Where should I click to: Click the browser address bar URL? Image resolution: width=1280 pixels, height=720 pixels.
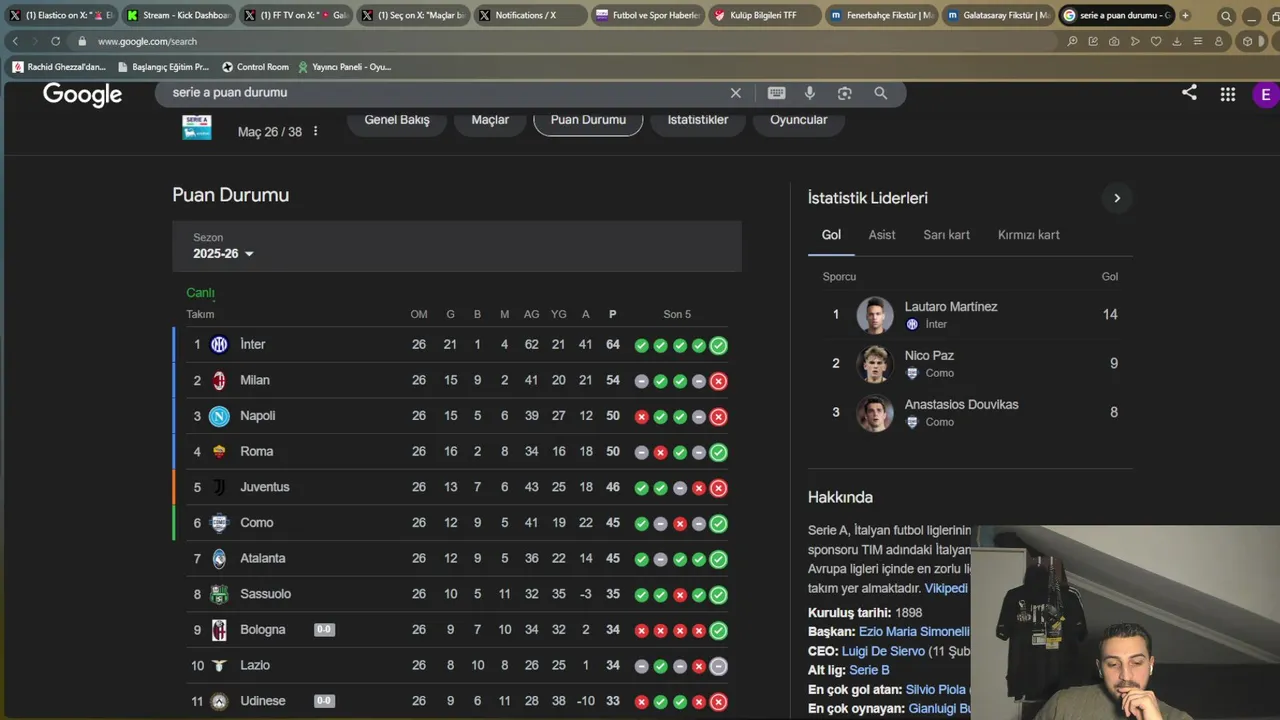[147, 41]
